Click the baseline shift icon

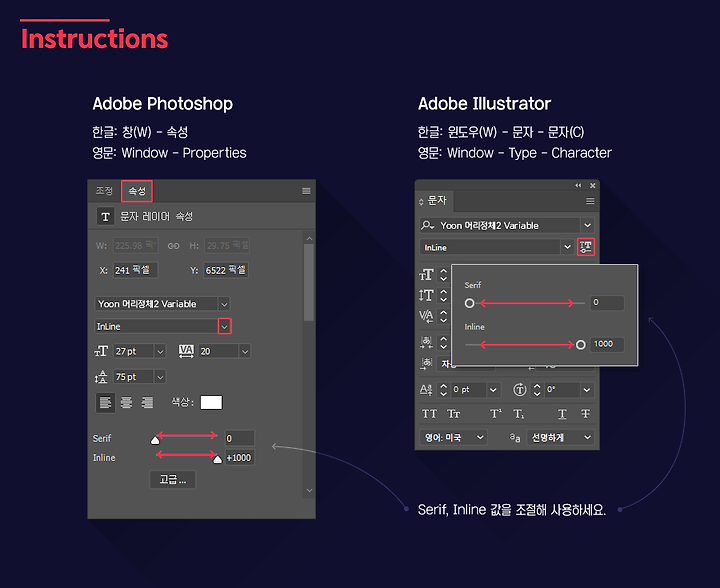[x=426, y=390]
